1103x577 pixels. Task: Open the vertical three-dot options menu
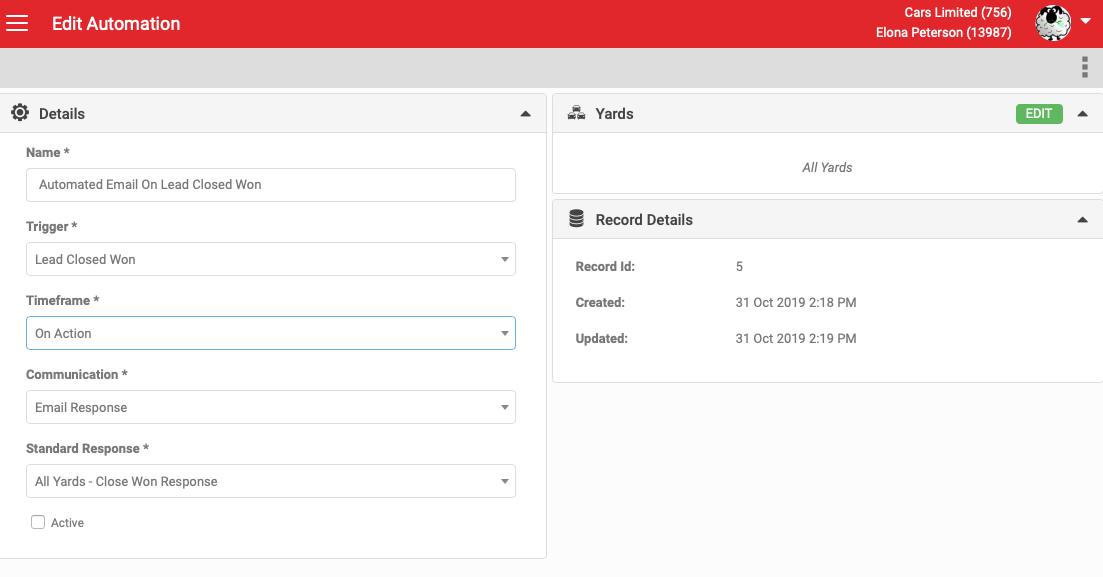1085,68
